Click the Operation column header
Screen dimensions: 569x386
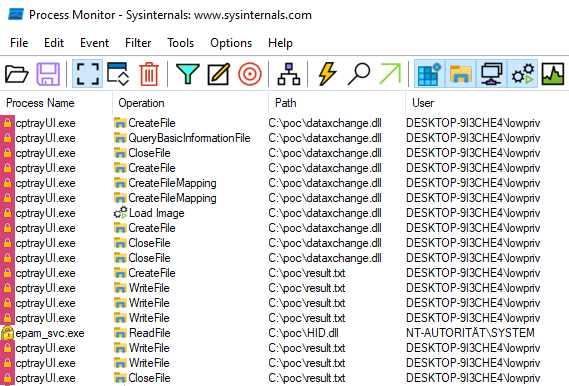point(191,103)
